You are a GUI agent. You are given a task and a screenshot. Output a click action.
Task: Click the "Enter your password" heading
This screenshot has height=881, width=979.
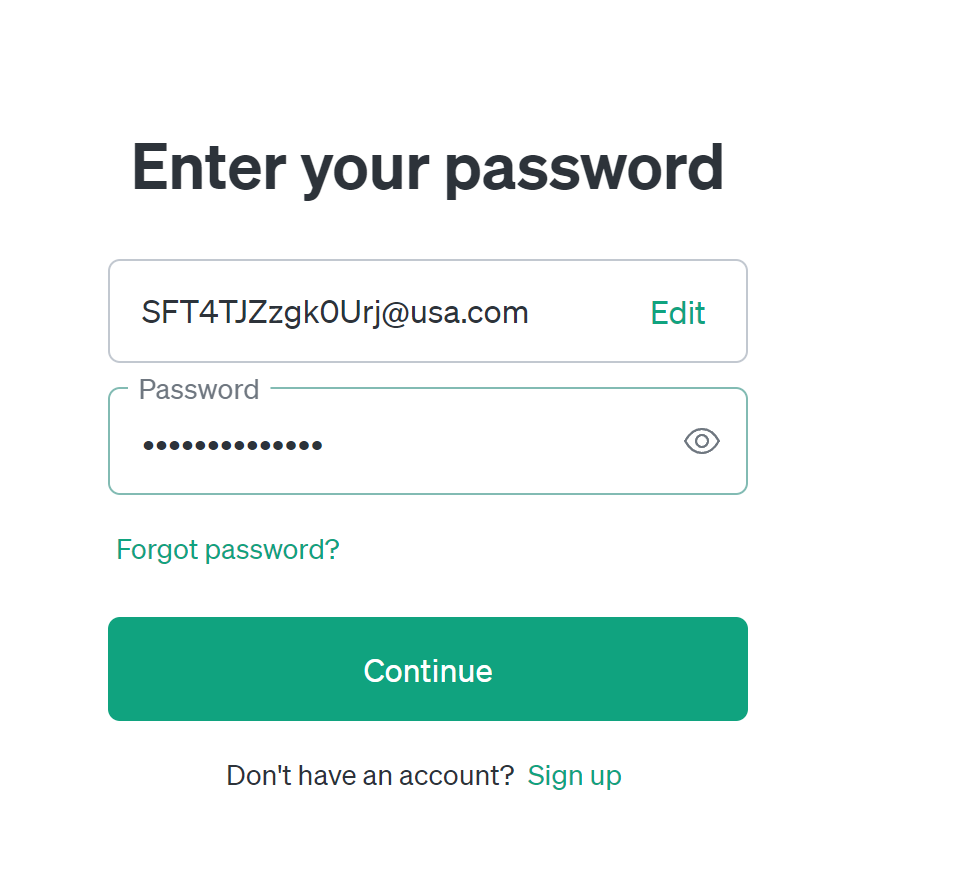click(428, 167)
